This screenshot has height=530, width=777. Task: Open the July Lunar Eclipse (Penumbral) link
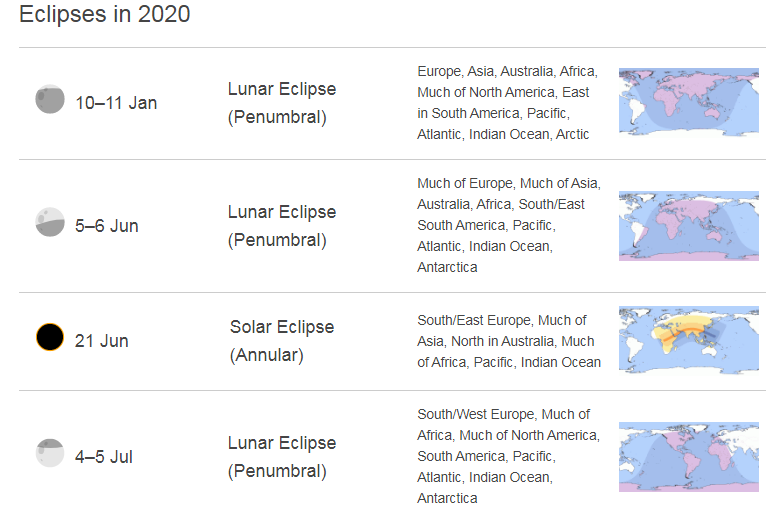281,457
